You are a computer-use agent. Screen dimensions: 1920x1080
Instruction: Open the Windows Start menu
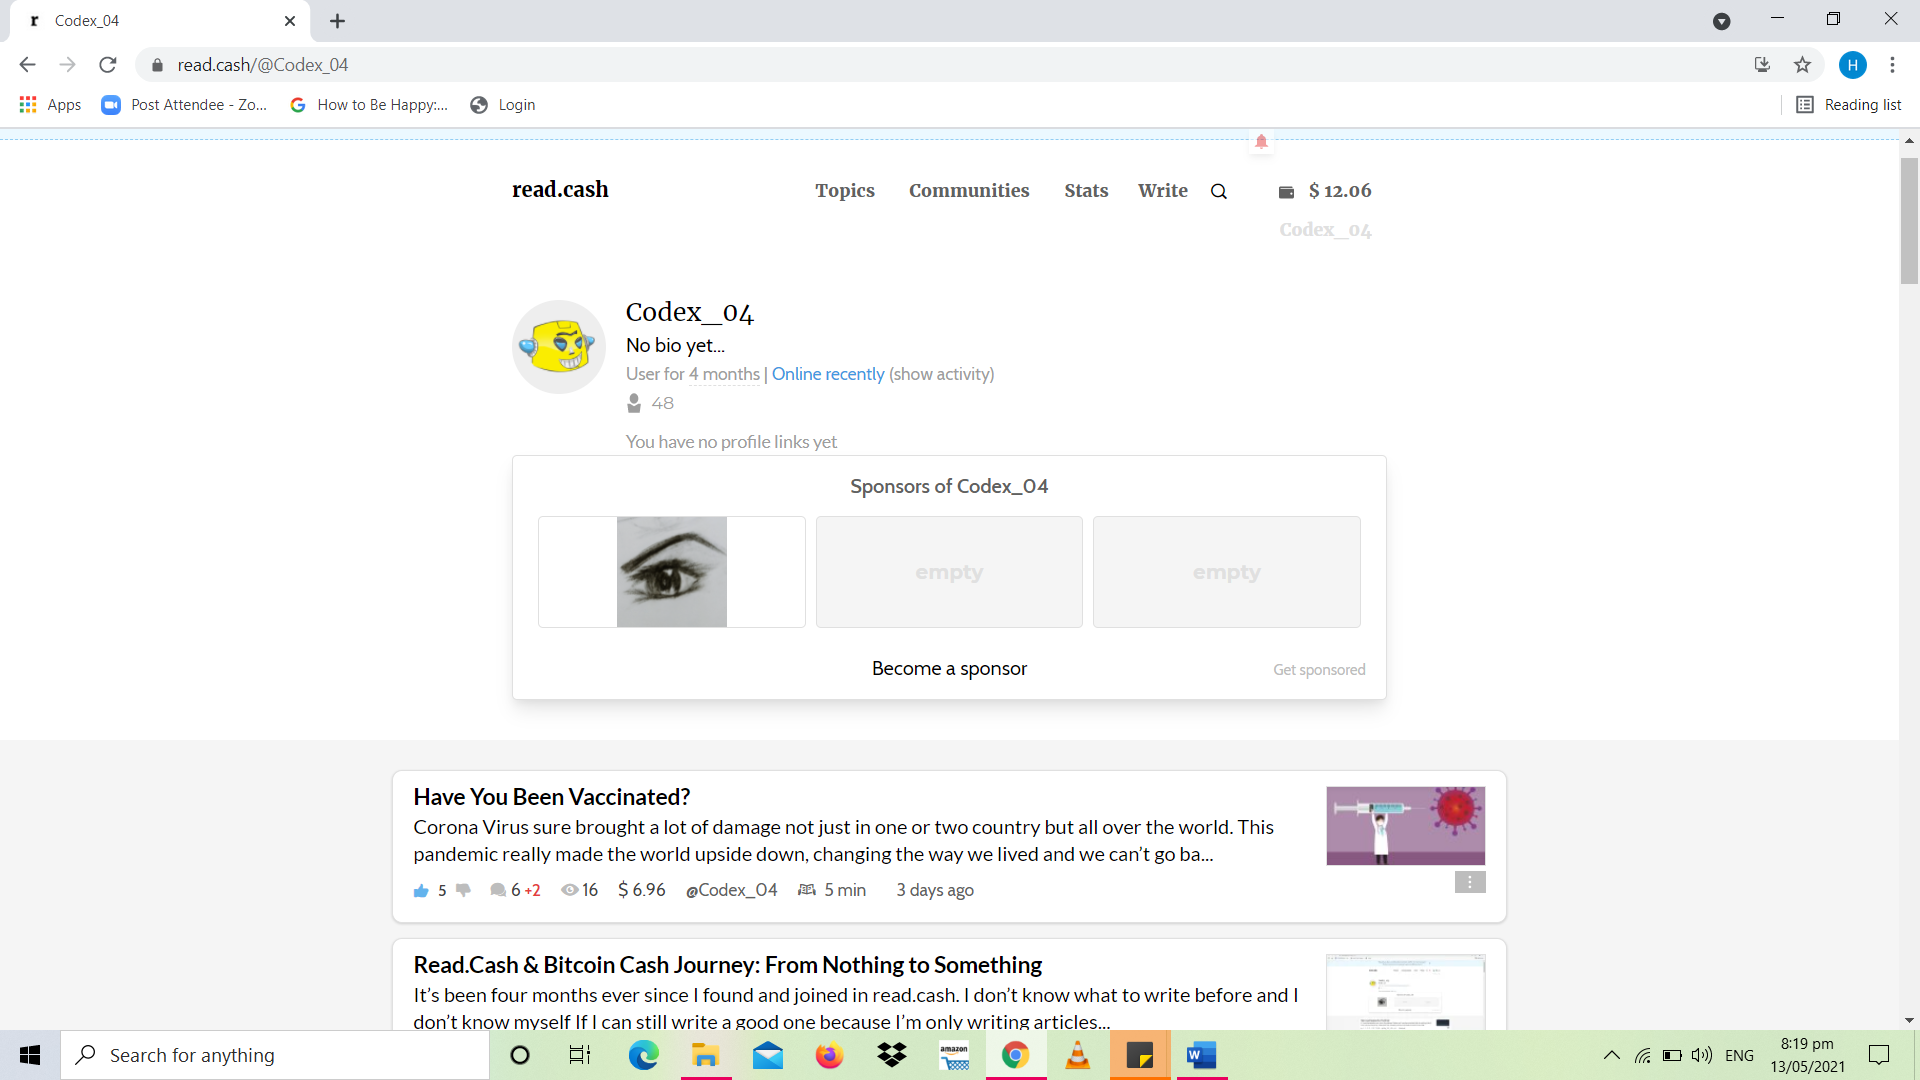pyautogui.click(x=30, y=1055)
